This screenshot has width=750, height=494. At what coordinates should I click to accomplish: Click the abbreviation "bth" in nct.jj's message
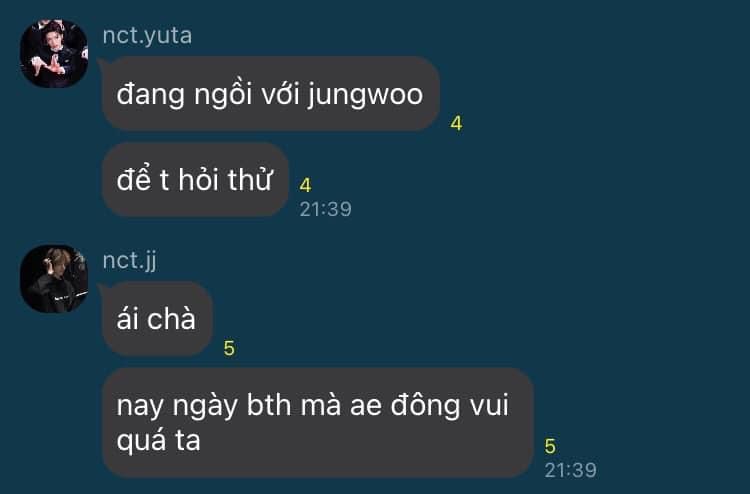(x=269, y=405)
